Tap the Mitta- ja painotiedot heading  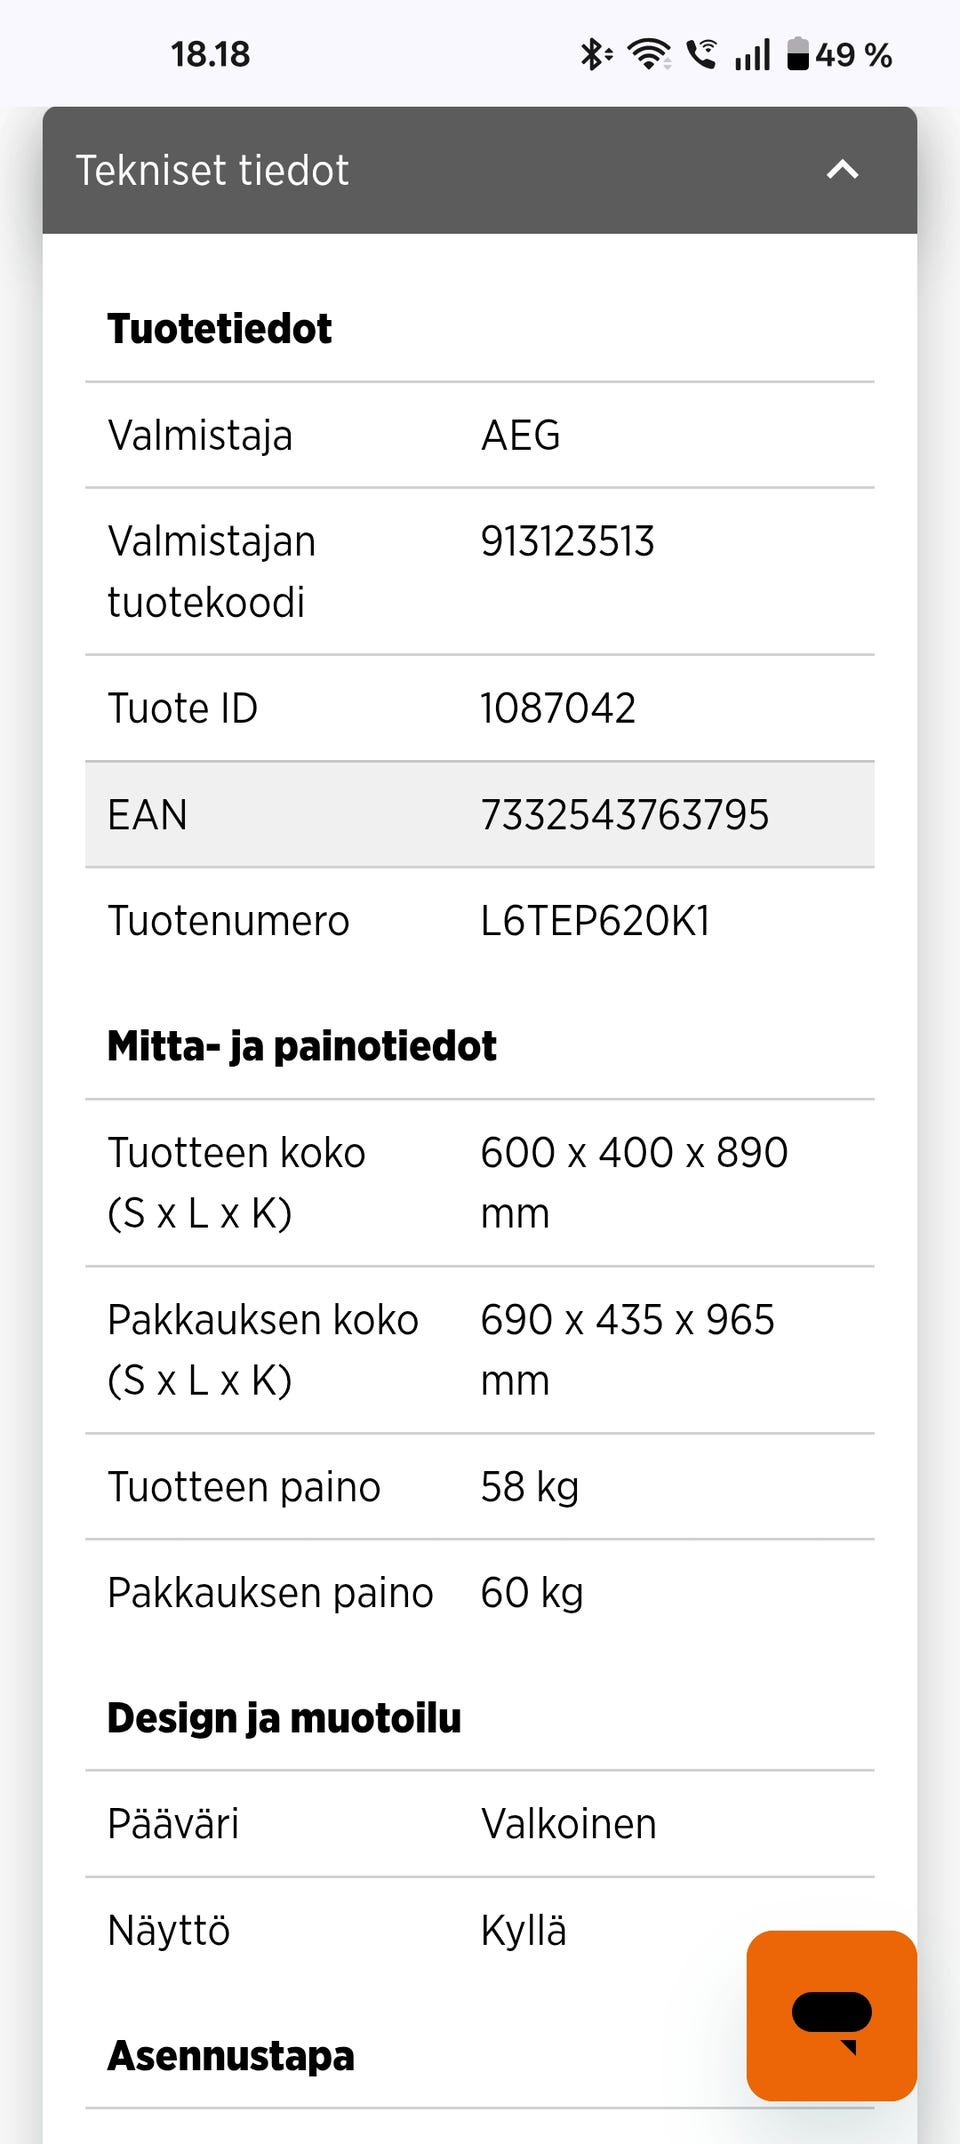[x=301, y=1046]
